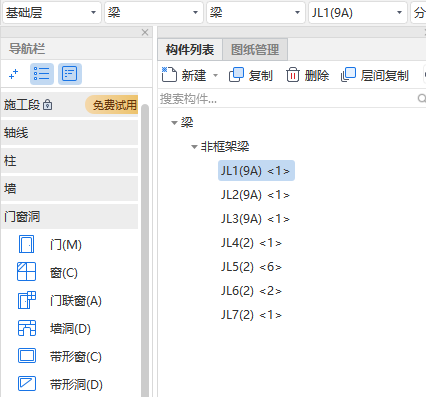Switch navigation to bulleted list view
This screenshot has width=426, height=397.
42,74
